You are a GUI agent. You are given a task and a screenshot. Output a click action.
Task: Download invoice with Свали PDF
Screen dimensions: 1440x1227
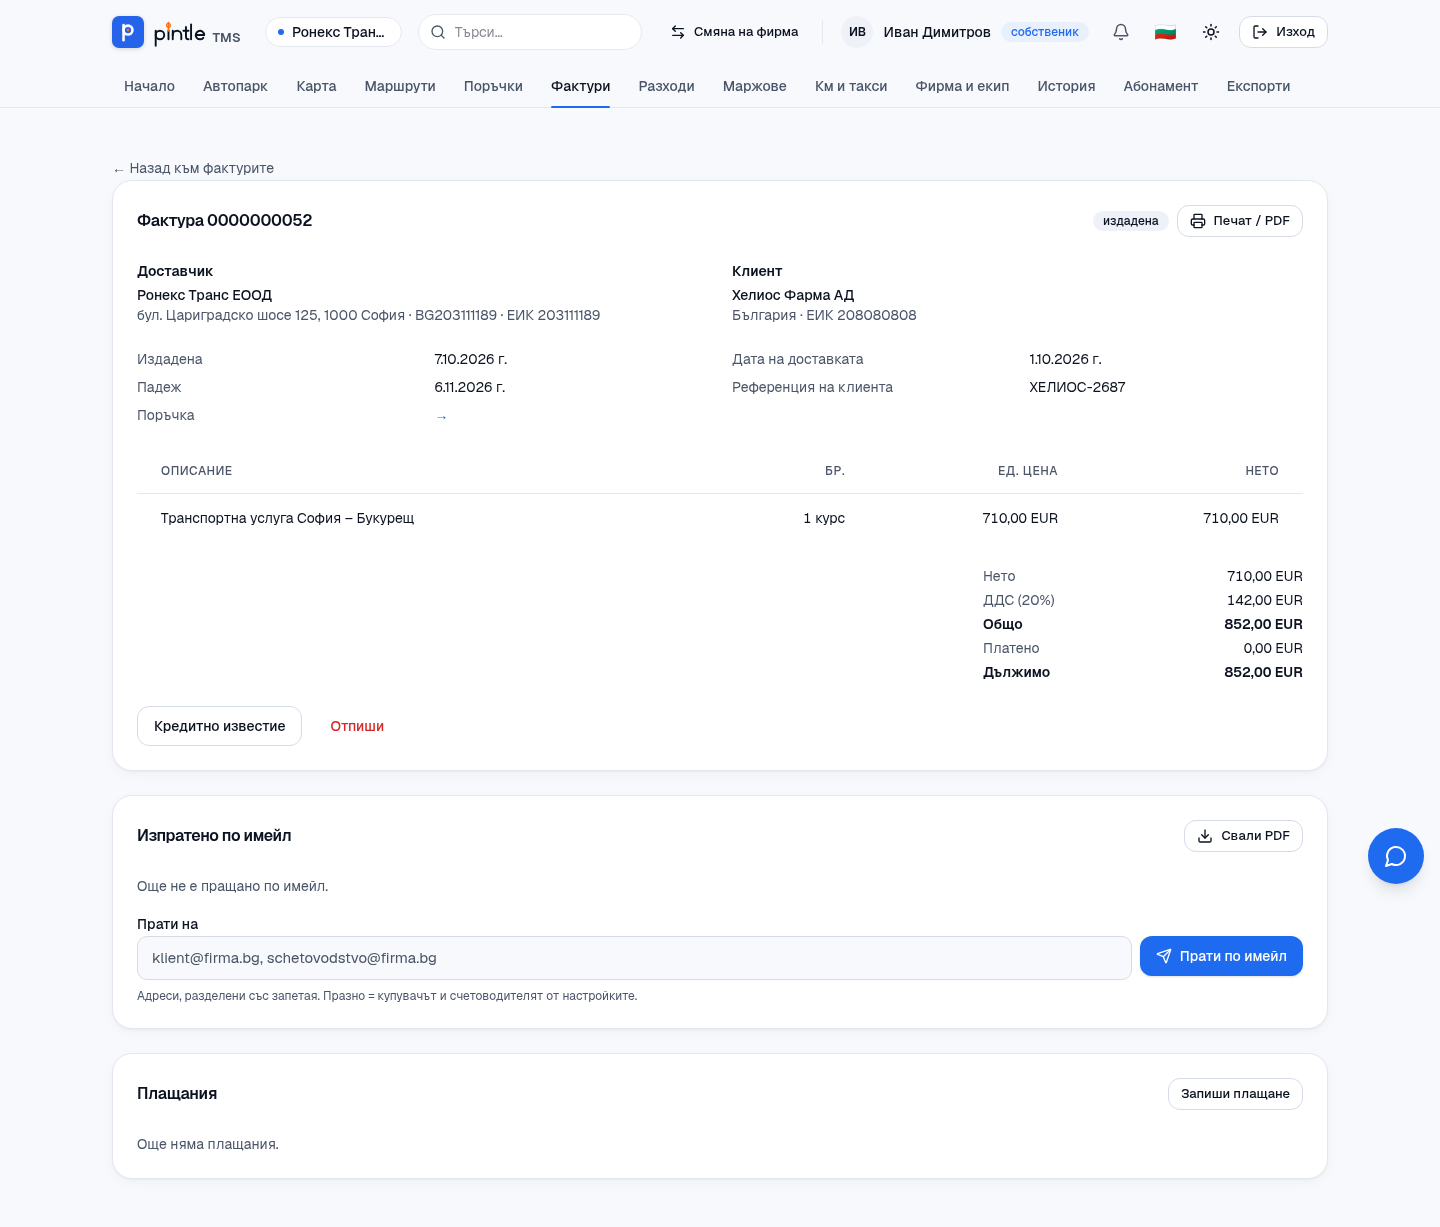[x=1243, y=836]
